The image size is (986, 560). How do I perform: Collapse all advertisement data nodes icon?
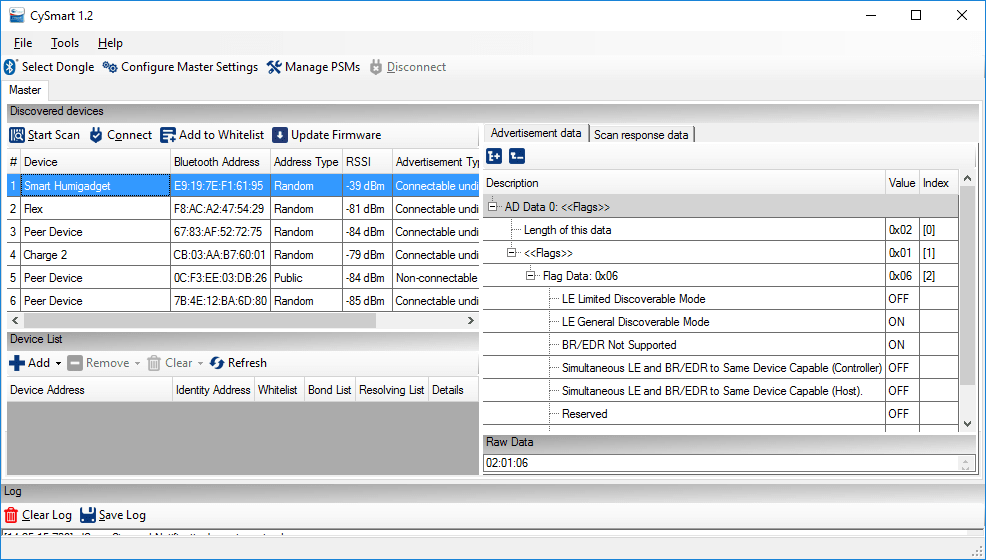pyautogui.click(x=517, y=156)
